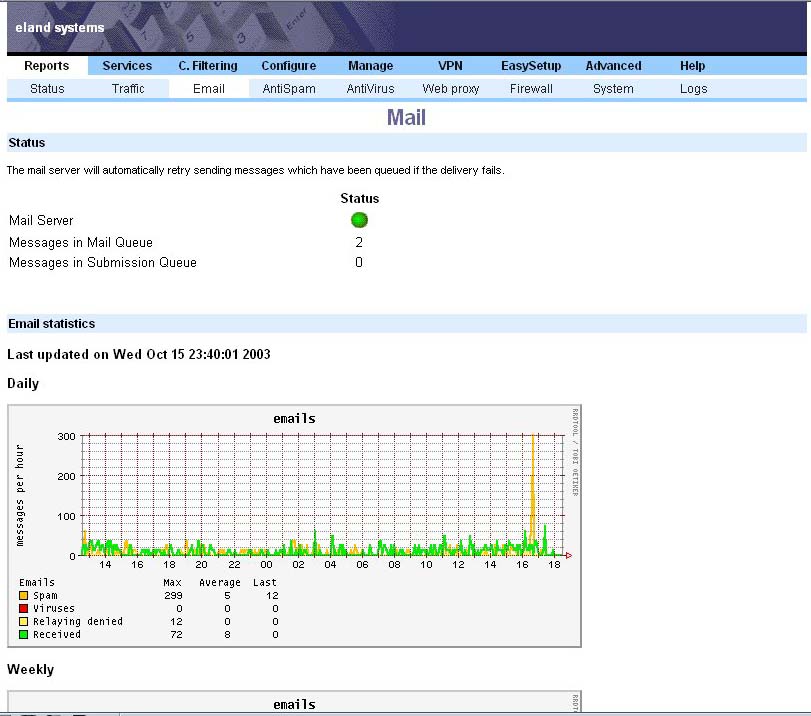Click the Mail Server label
The height and width of the screenshot is (716, 811).
tap(41, 220)
